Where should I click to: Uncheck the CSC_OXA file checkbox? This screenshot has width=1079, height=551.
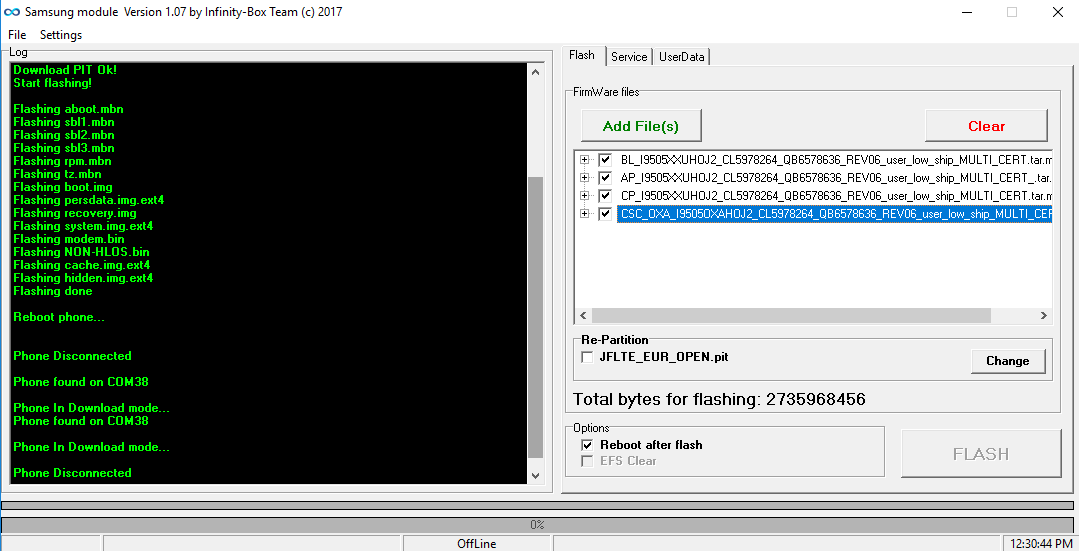[x=605, y=214]
